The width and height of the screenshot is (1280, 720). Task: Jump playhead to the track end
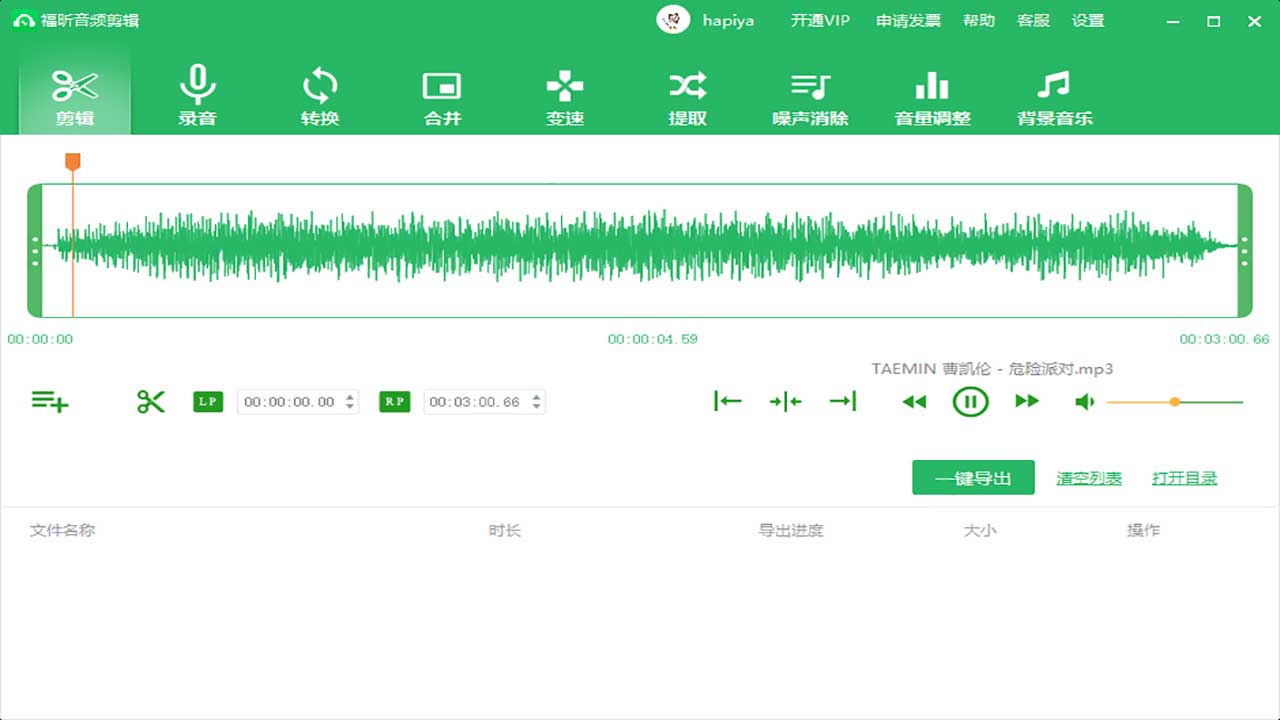(x=842, y=401)
